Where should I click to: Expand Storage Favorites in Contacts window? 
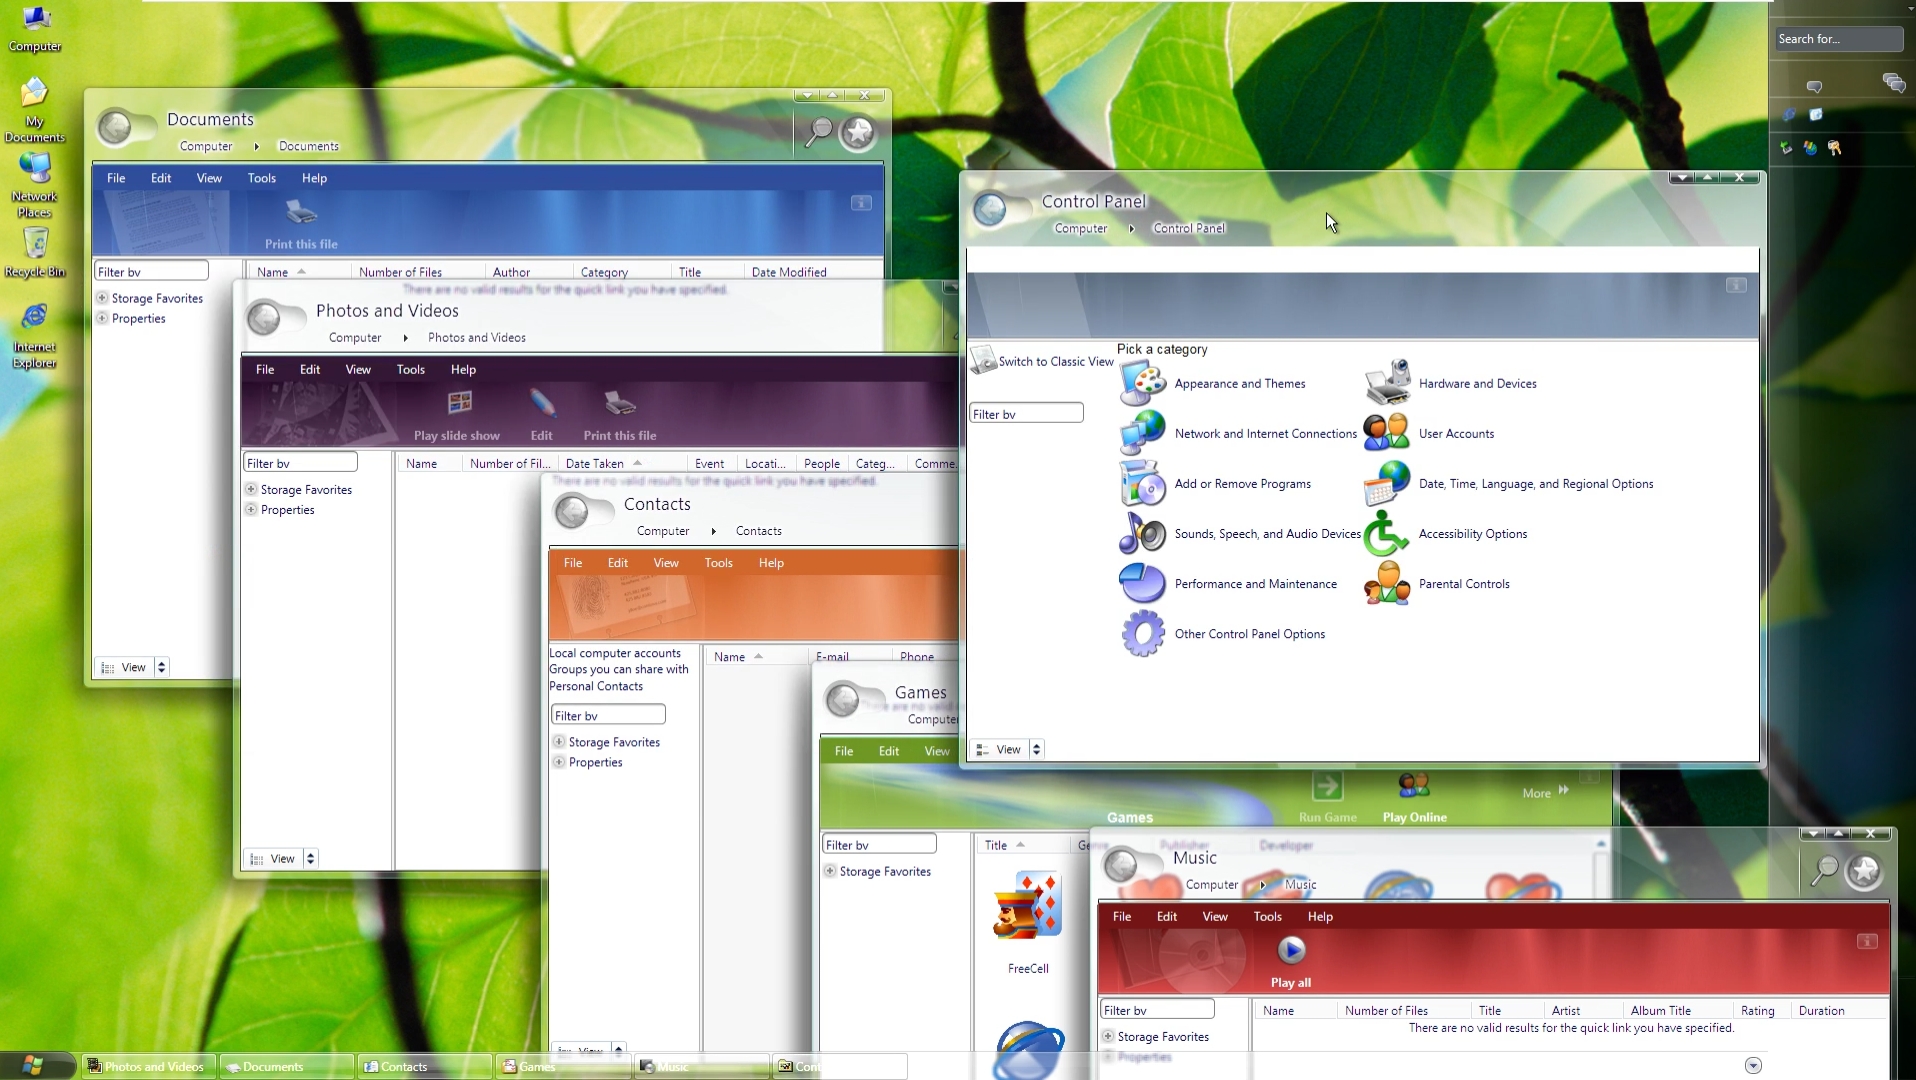click(559, 741)
